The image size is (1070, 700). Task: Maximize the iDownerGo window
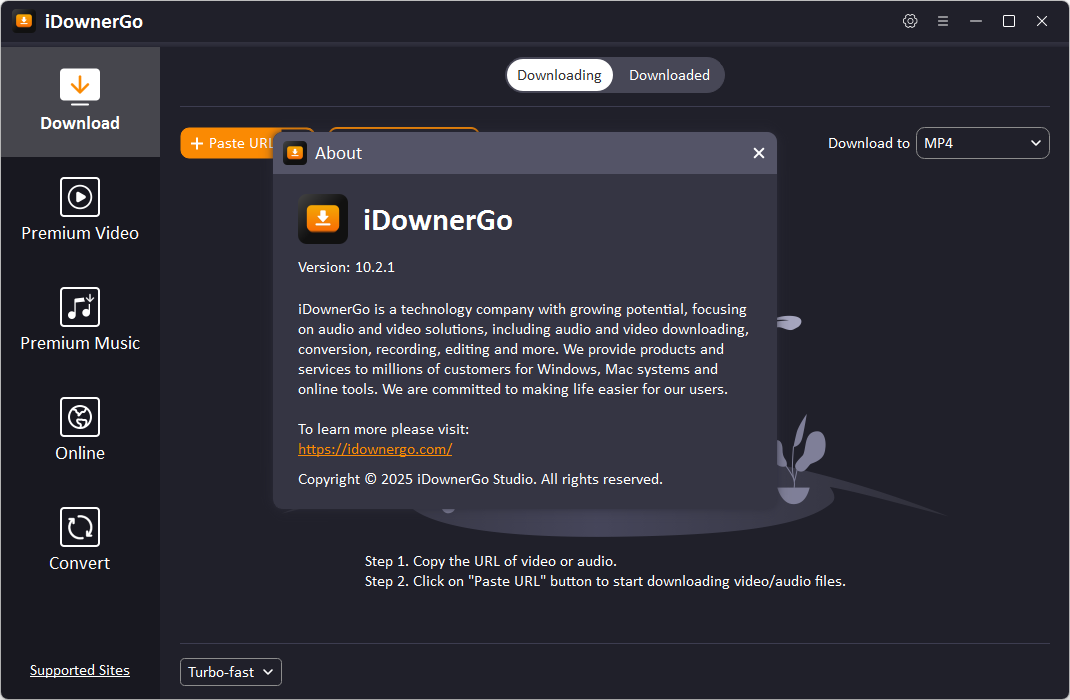[x=1008, y=21]
